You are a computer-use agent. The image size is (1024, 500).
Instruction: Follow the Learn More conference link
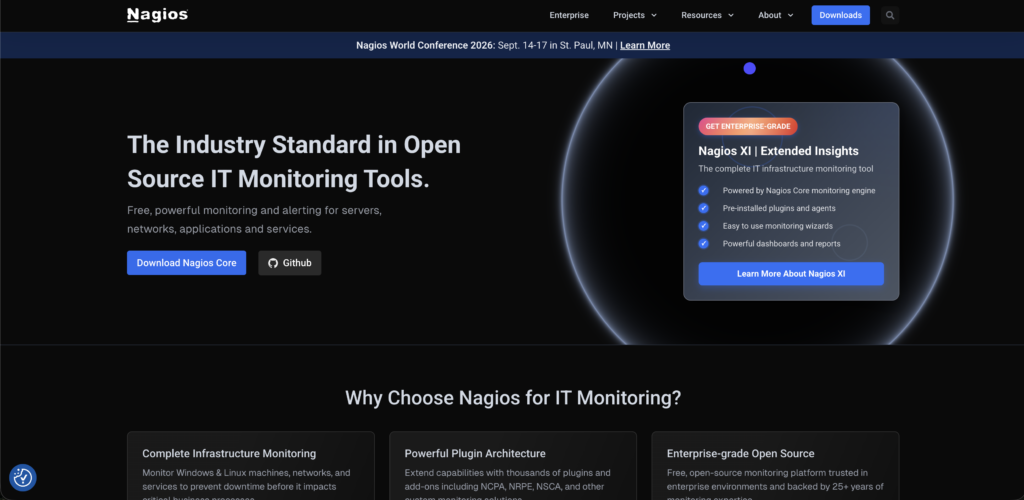[x=645, y=45]
